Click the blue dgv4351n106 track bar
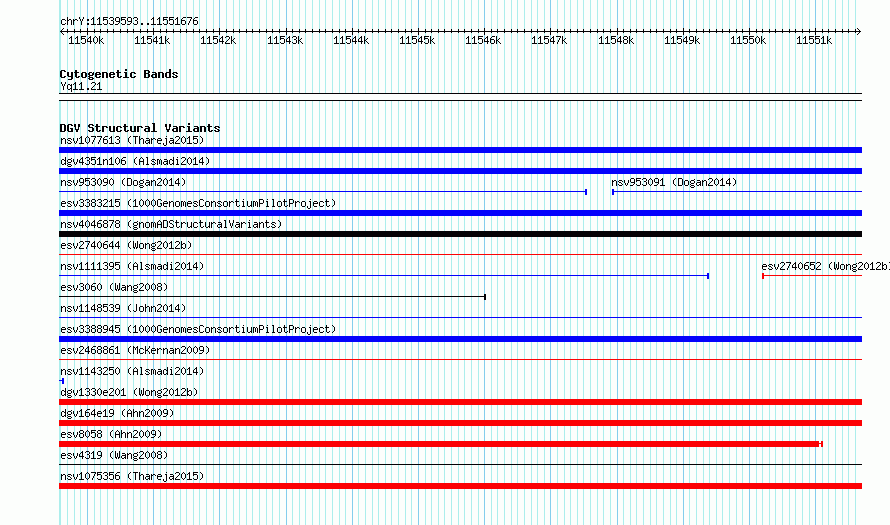This screenshot has height=525, width=890. pos(460,171)
